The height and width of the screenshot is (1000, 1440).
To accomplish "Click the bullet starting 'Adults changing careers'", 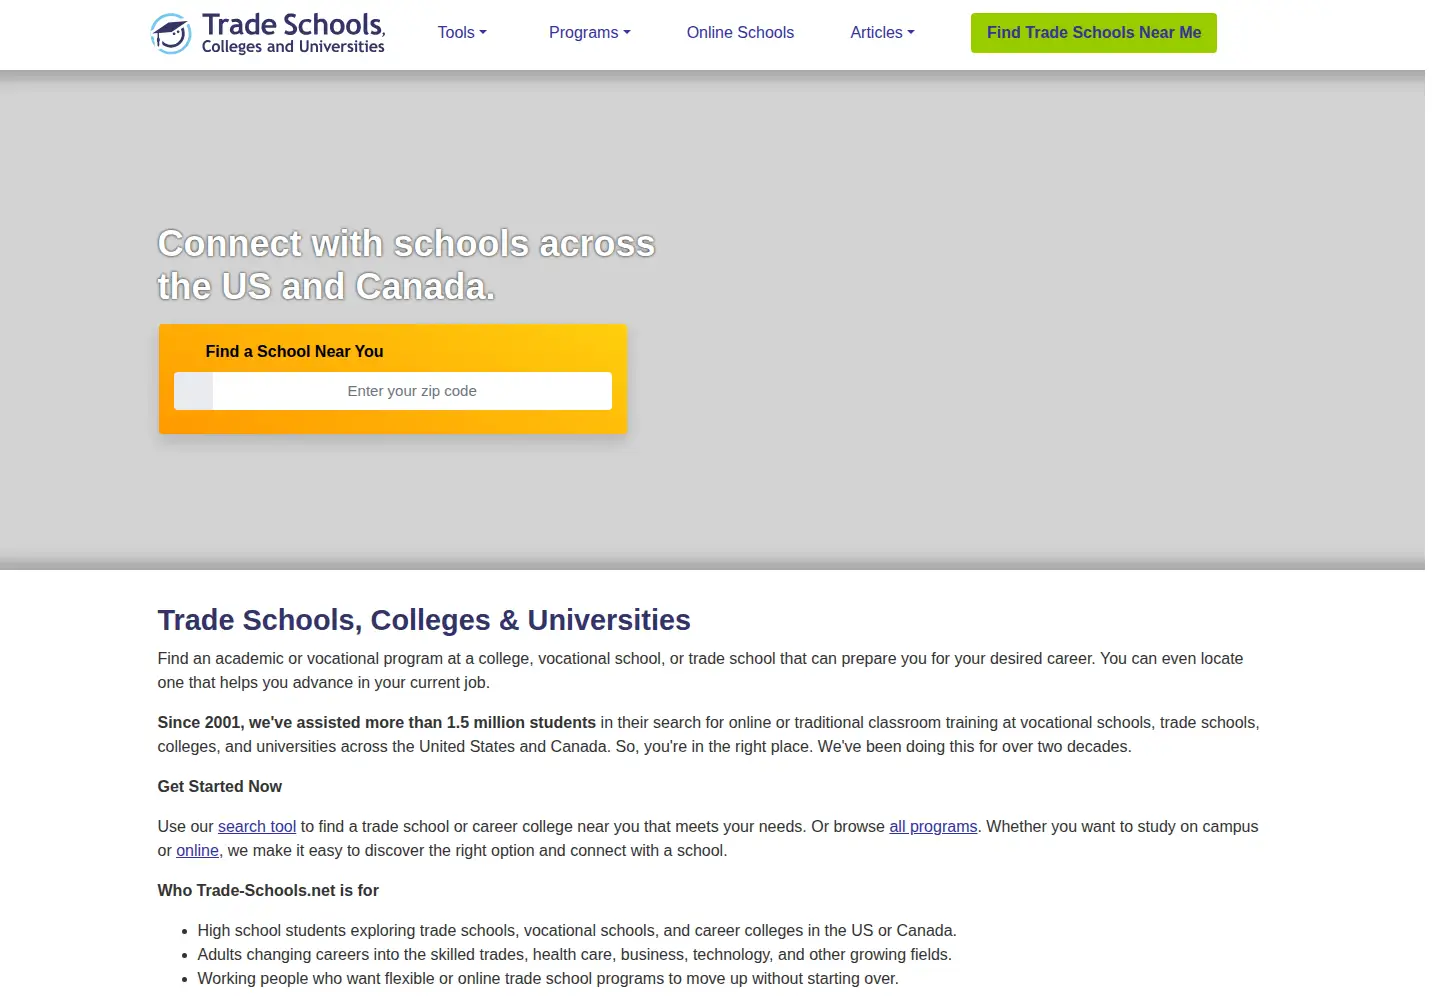I will [x=575, y=955].
